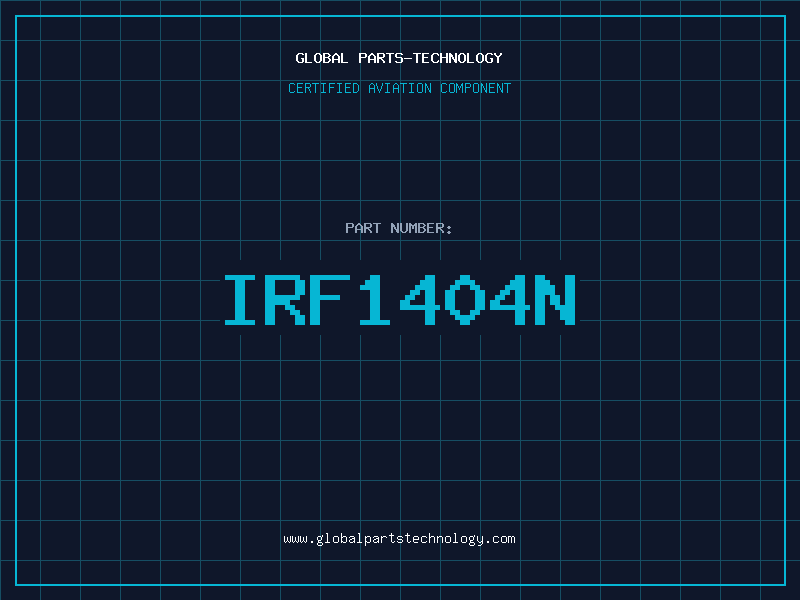Select the IRF1404N part number text

click(399, 300)
